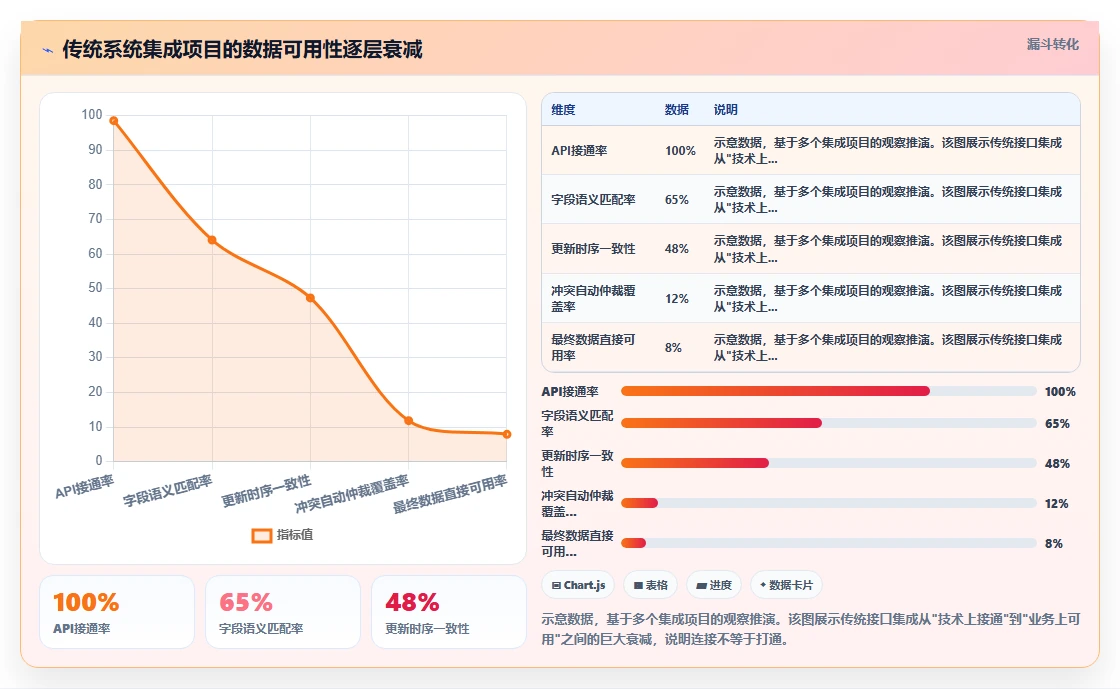Click the 数据 column header
Screen dimensions: 1120x689
pos(676,109)
